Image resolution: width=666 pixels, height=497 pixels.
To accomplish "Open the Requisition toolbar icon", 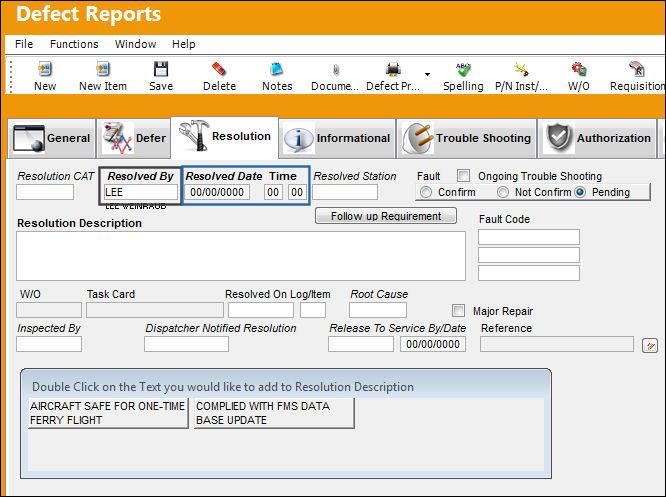I will 637,69.
